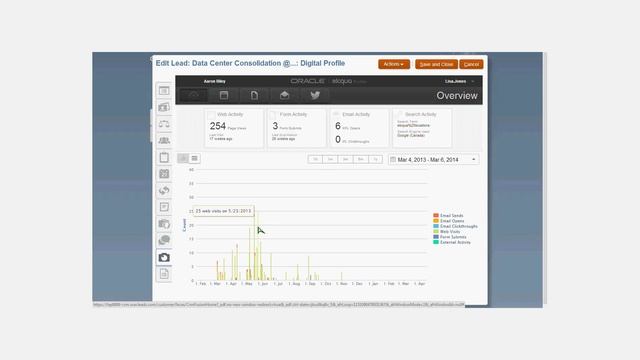The height and width of the screenshot is (360, 640).
Task: Toggle the Web Activity checkbox
Action: pyautogui.click(x=211, y=115)
